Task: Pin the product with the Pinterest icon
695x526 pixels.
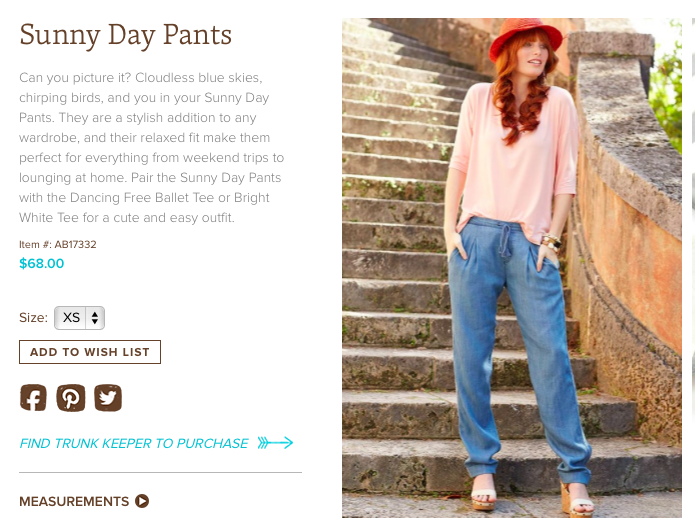Action: pyautogui.click(x=71, y=398)
